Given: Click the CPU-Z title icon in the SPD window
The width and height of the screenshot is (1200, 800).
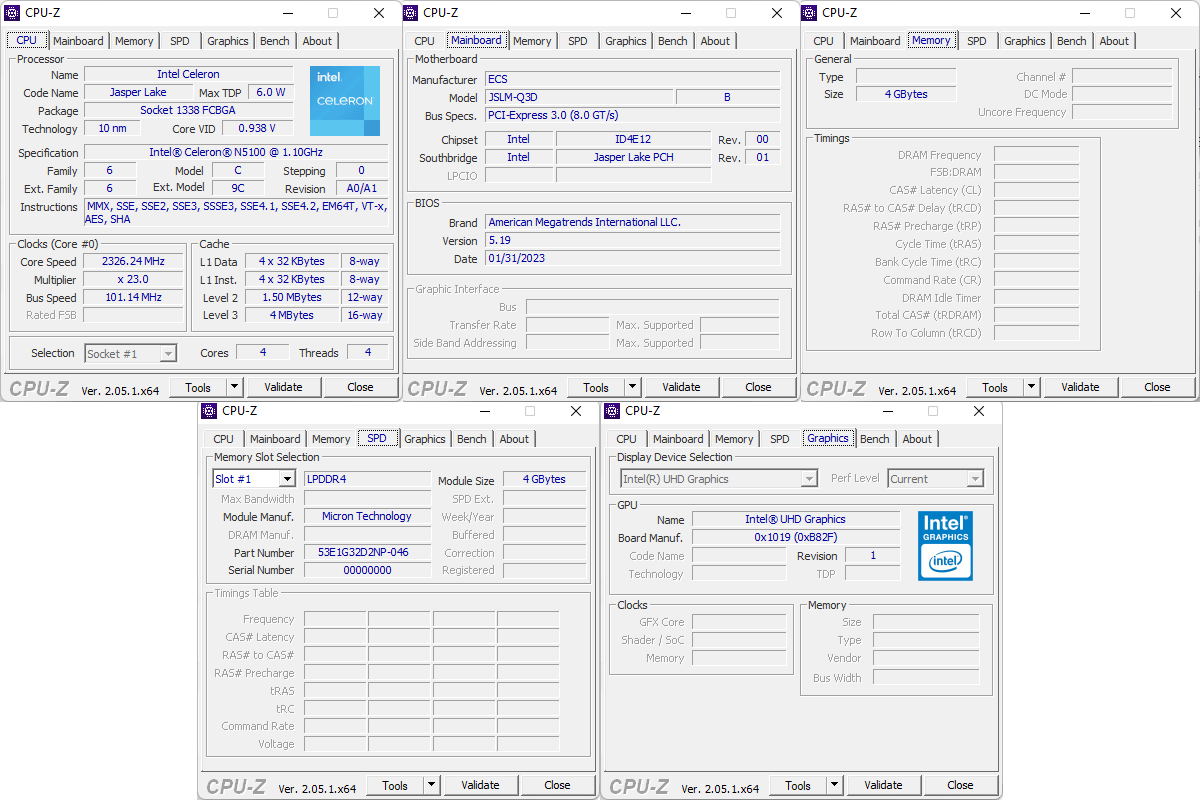Looking at the screenshot, I should click(x=209, y=411).
